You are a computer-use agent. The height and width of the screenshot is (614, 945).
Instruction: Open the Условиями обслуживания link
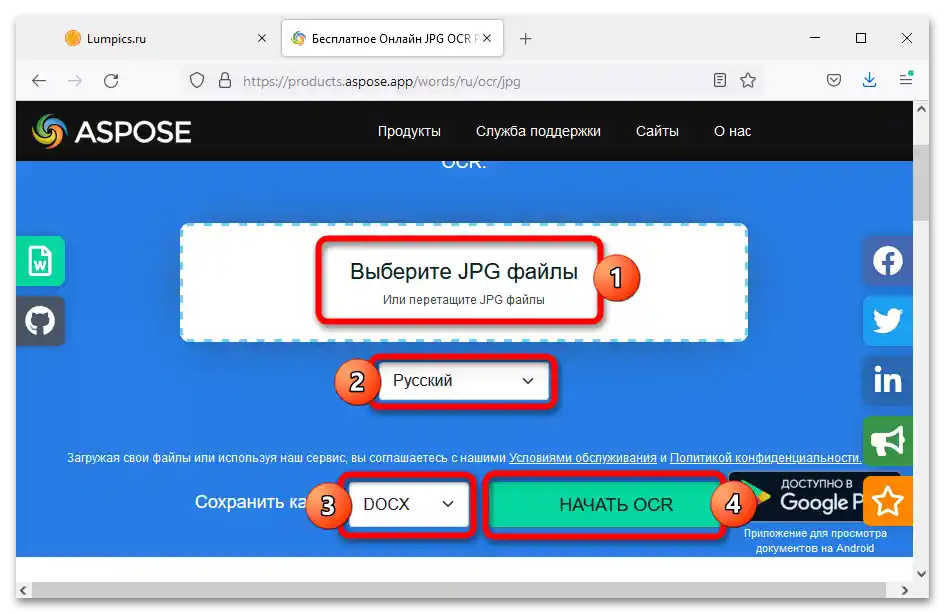click(x=583, y=458)
